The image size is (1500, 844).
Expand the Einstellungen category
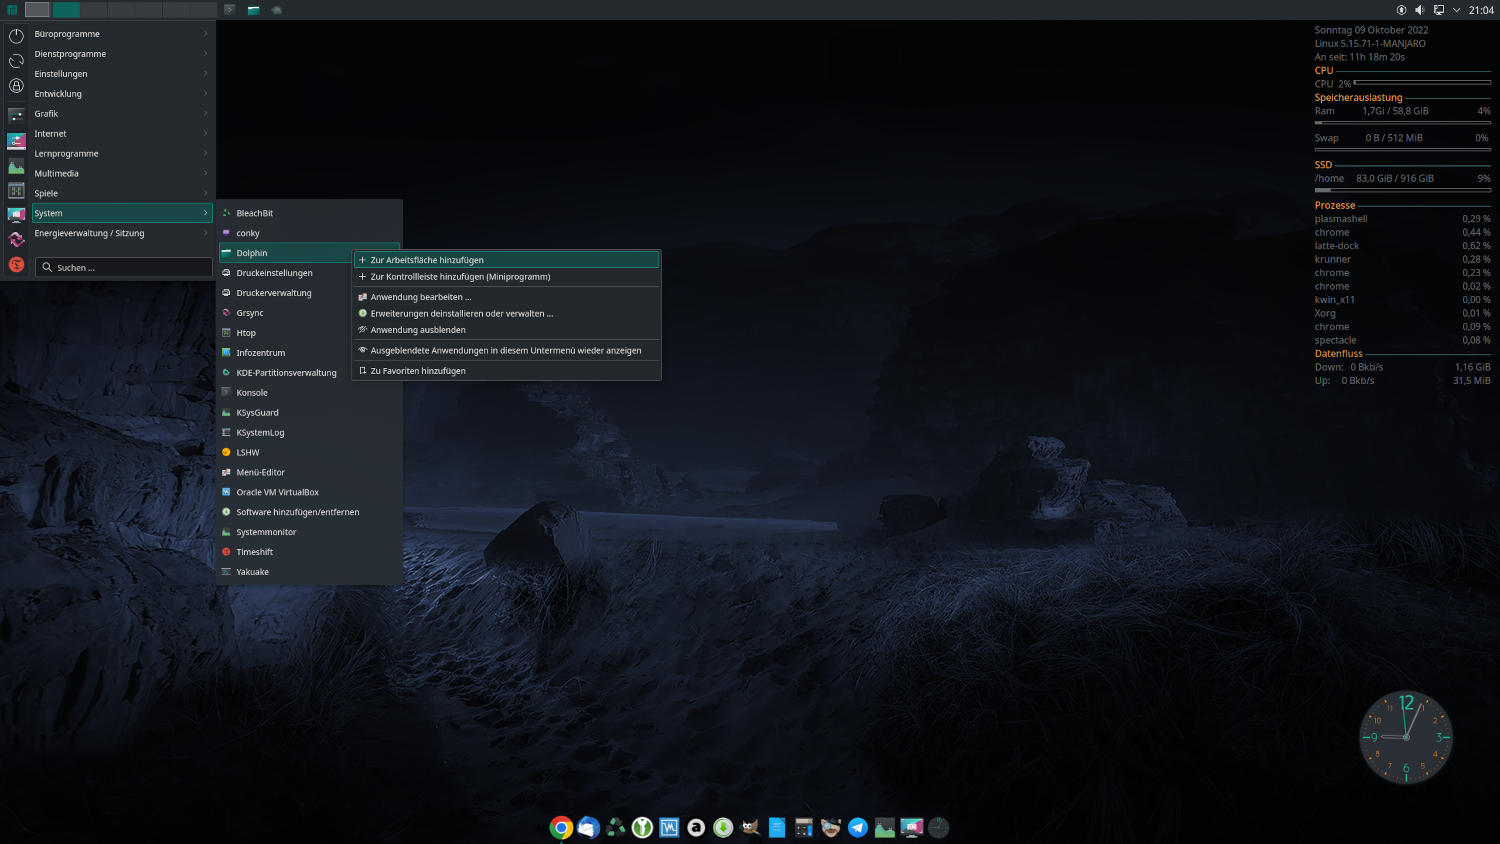tap(122, 74)
